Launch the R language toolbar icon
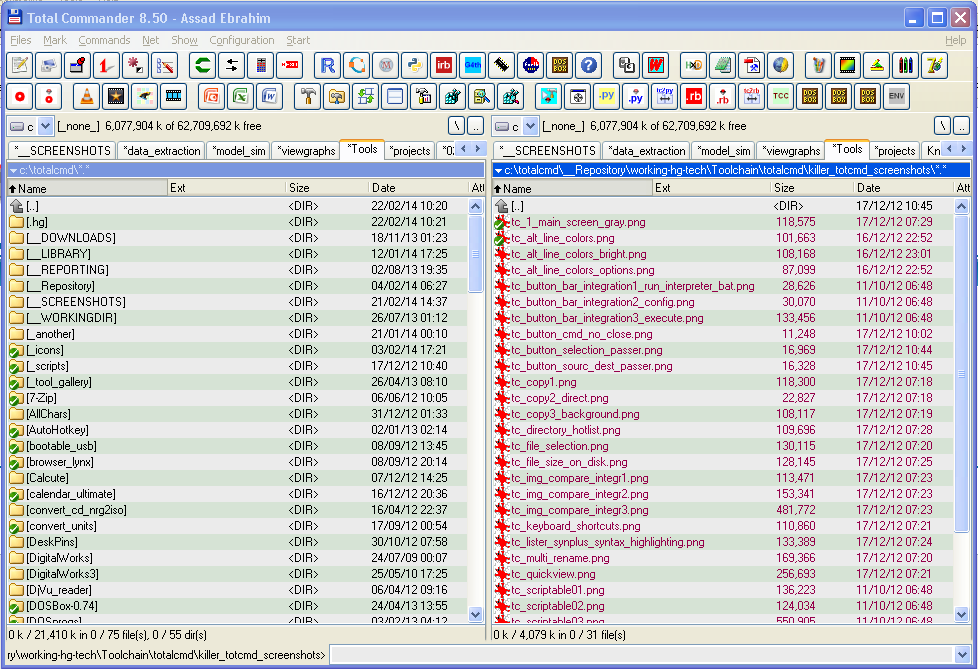Viewport: 978px width, 669px height. pyautogui.click(x=327, y=65)
